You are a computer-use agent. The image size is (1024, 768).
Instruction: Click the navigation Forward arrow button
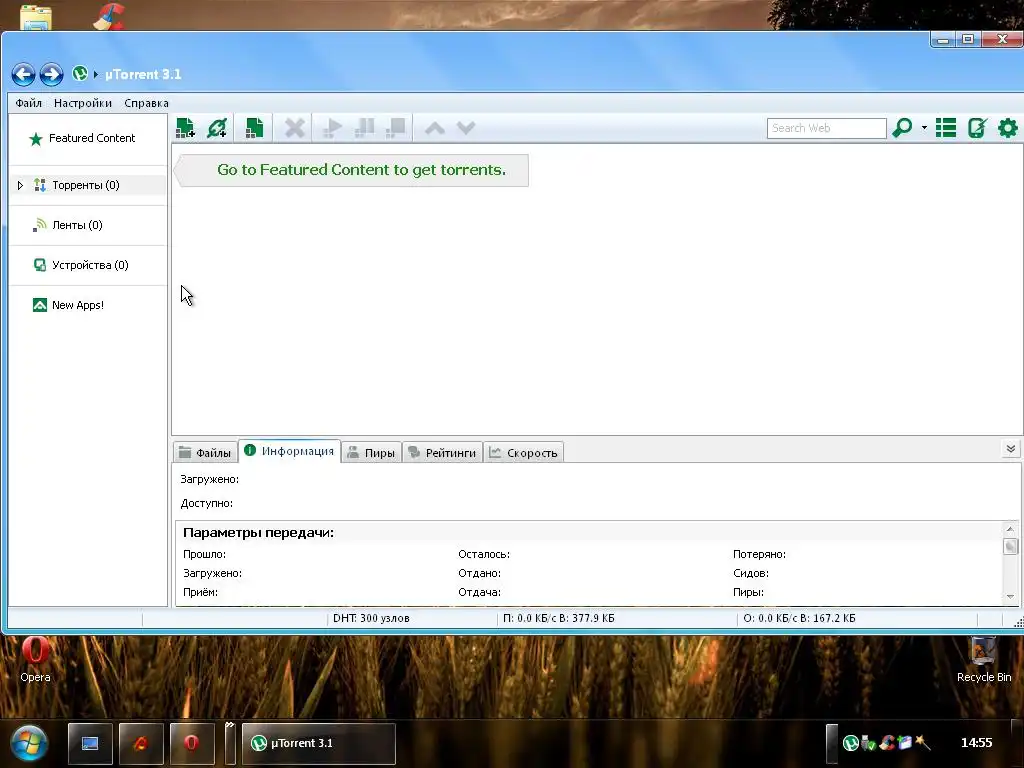[x=51, y=74]
